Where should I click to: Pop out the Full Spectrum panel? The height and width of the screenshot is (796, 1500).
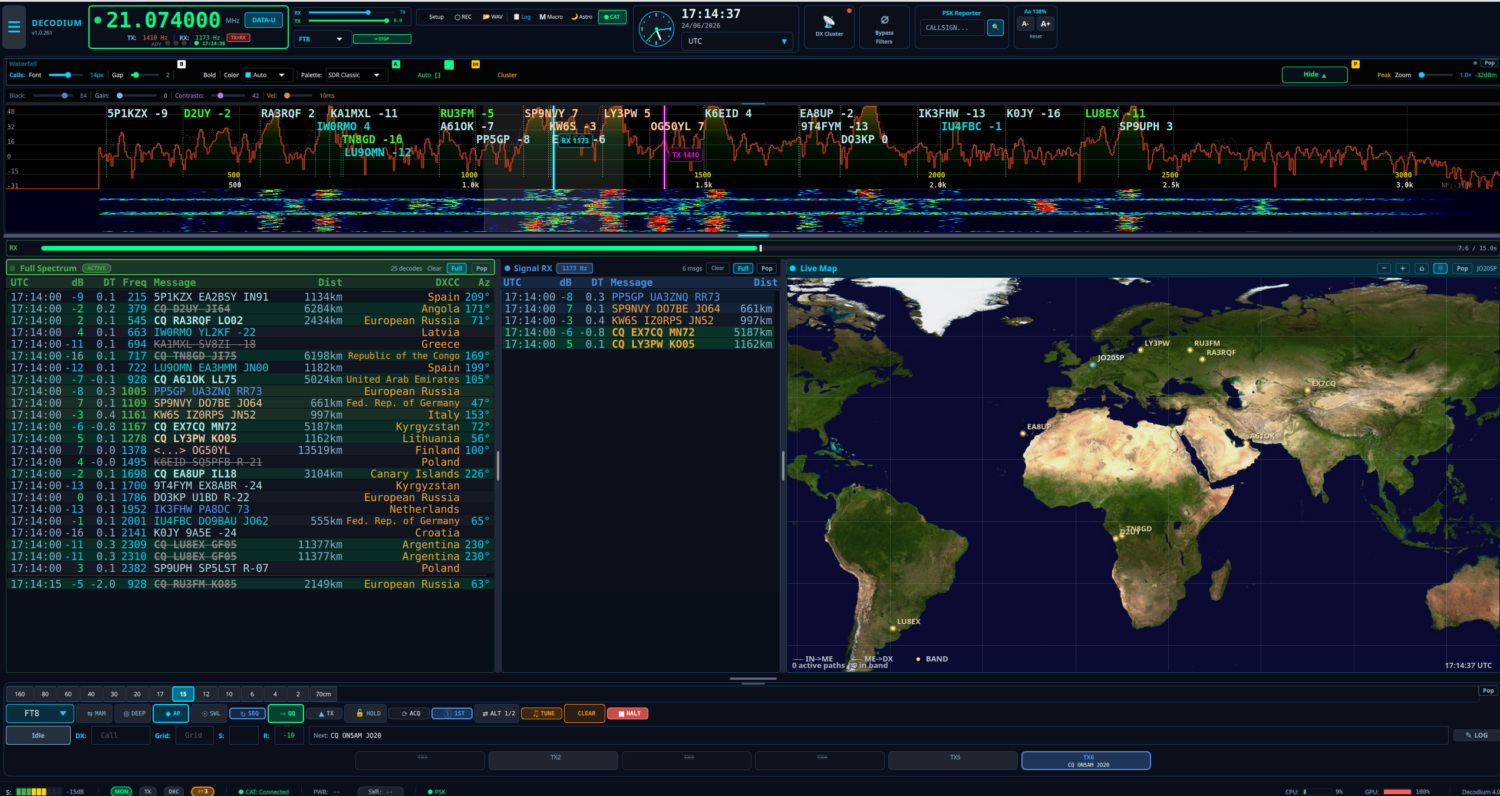click(x=481, y=268)
